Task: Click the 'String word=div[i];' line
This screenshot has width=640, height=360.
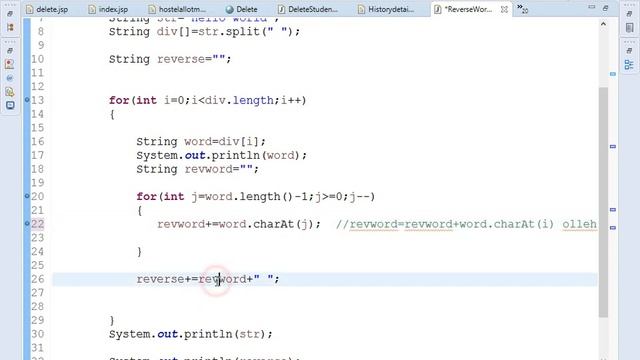Action: coord(201,142)
